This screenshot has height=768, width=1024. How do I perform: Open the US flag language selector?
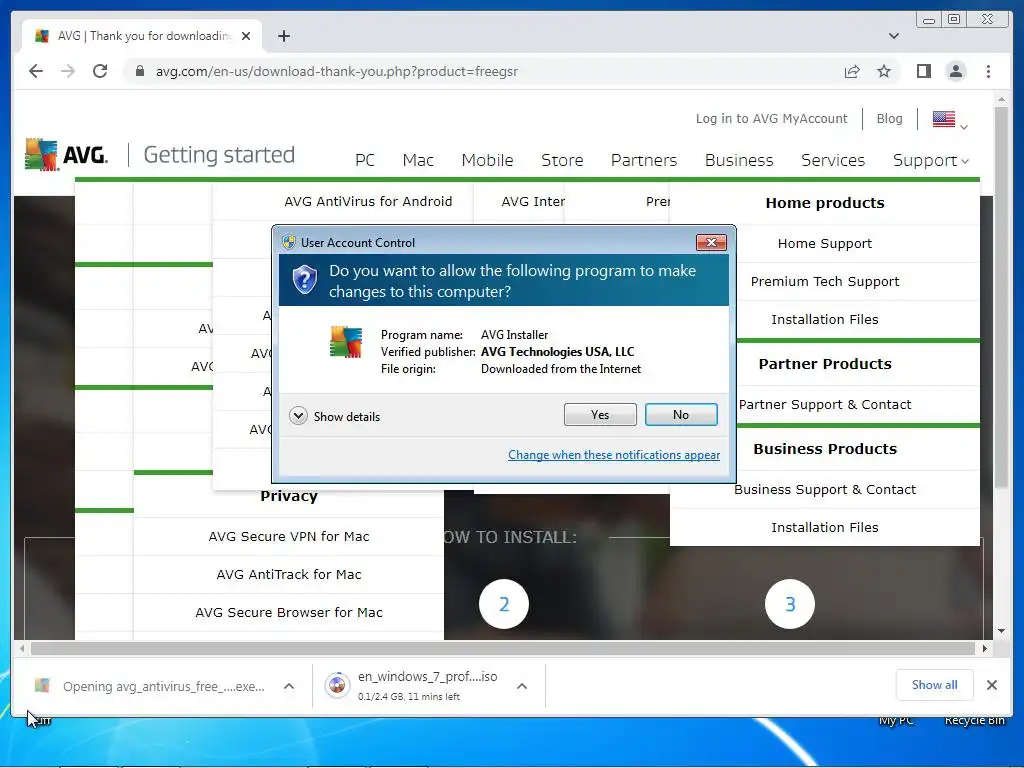tap(950, 120)
